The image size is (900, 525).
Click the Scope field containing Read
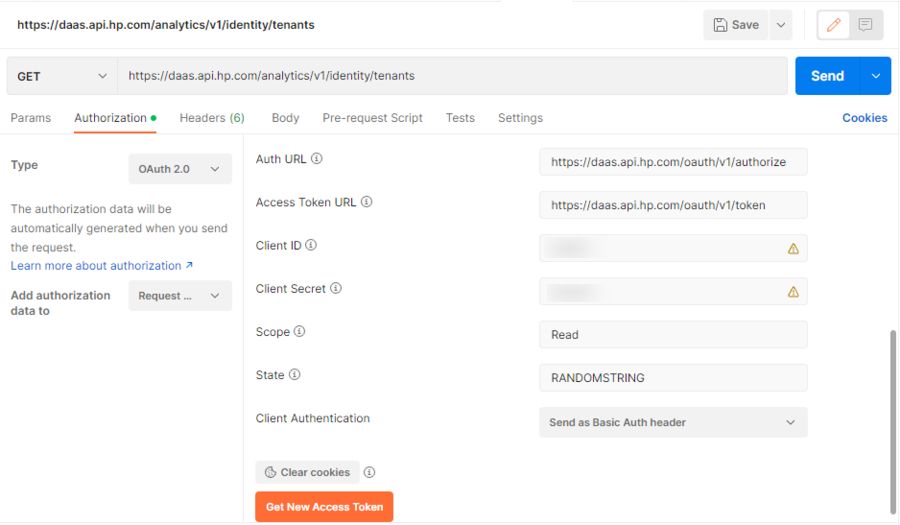point(673,335)
